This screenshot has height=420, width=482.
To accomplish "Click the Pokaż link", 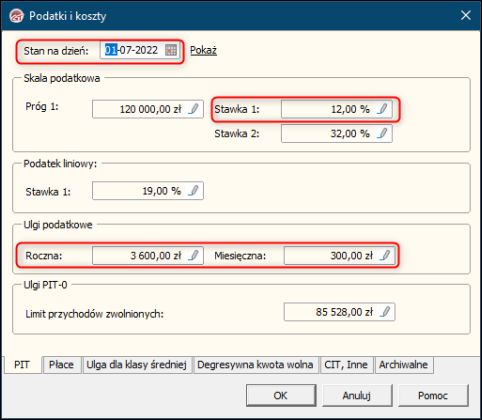I will 203,51.
